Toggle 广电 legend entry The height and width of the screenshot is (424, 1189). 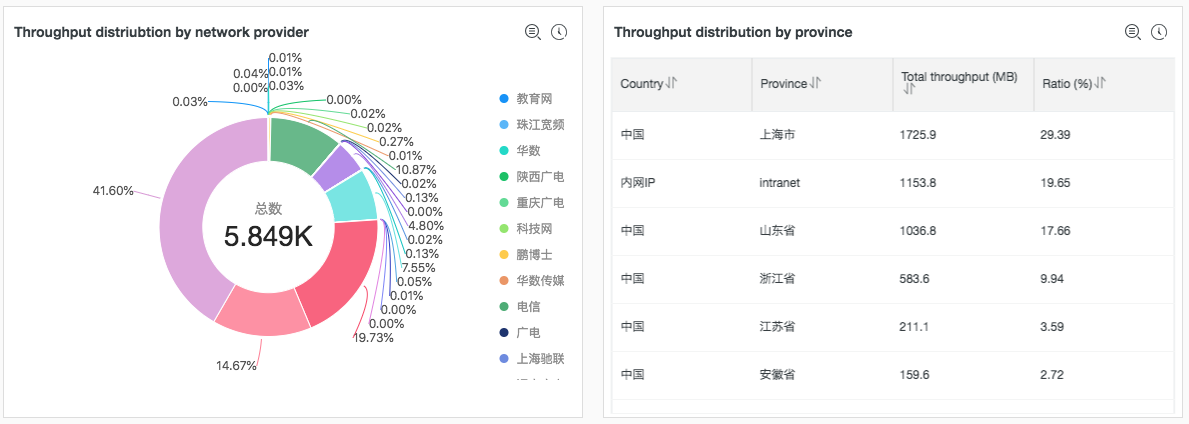pos(519,332)
